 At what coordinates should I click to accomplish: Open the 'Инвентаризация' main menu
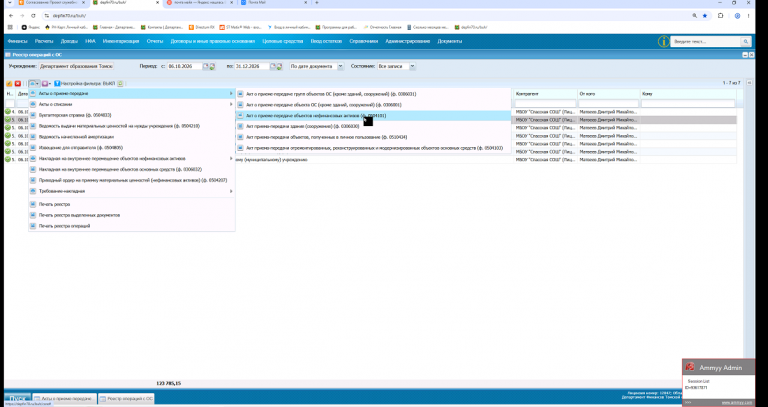tap(121, 41)
